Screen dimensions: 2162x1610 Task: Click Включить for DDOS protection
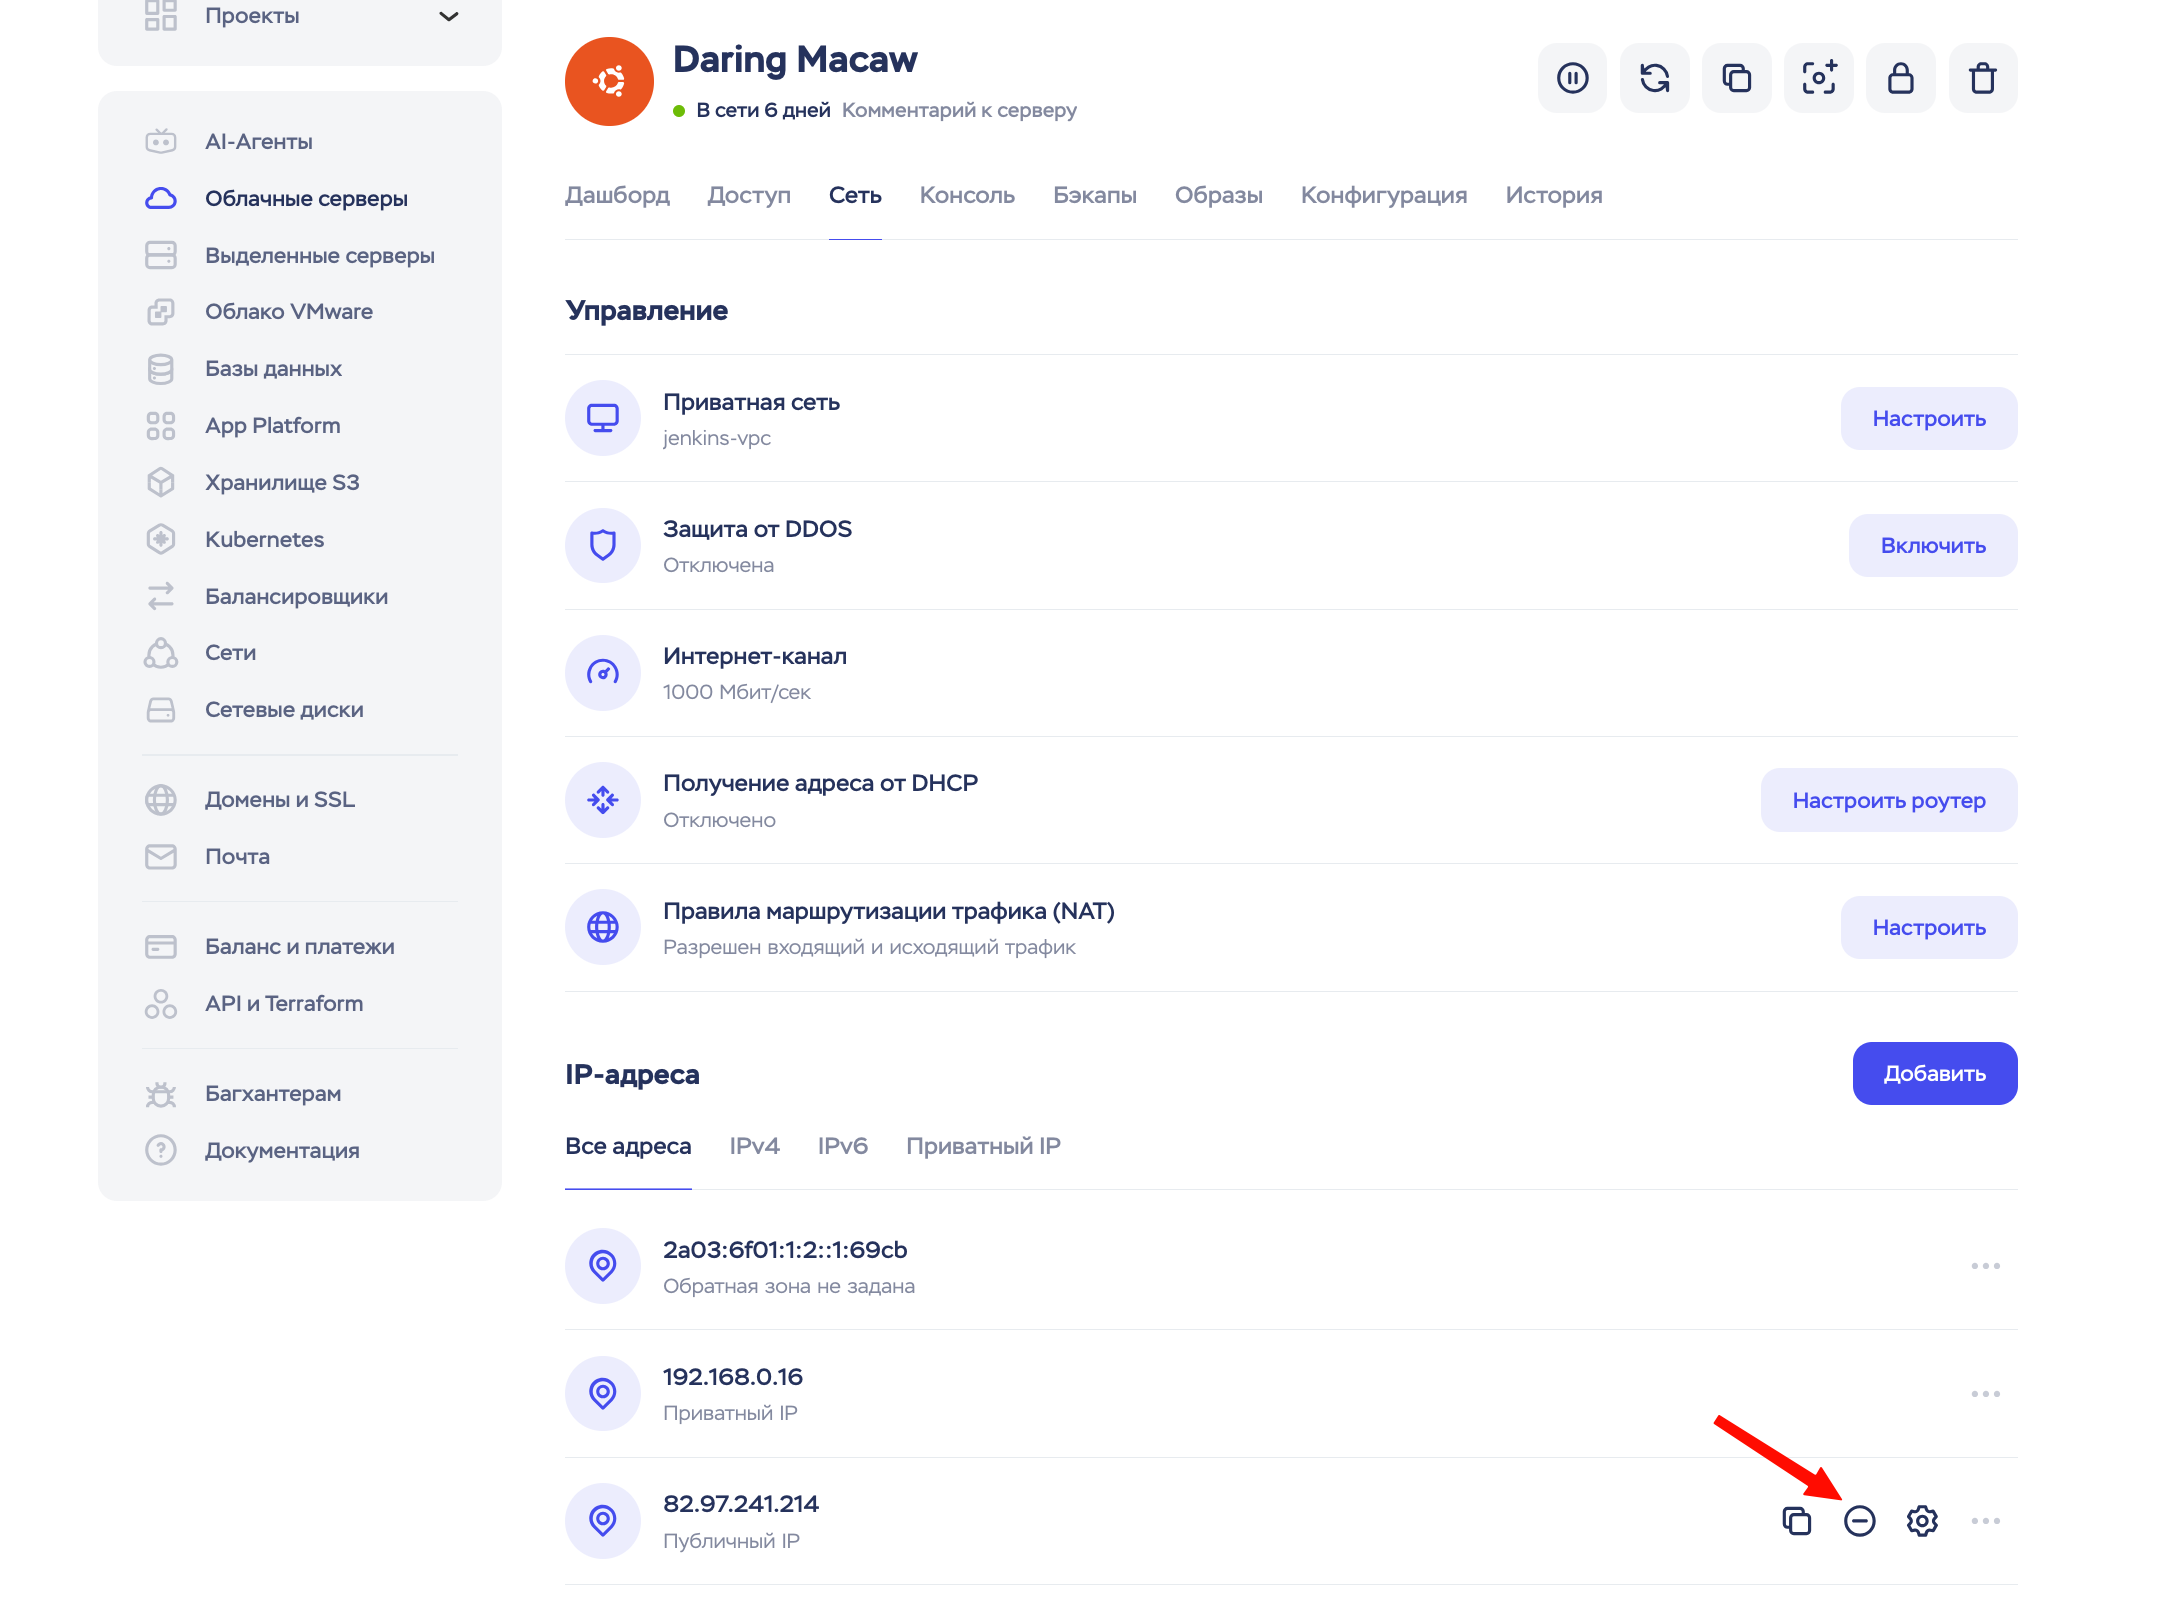point(1932,546)
